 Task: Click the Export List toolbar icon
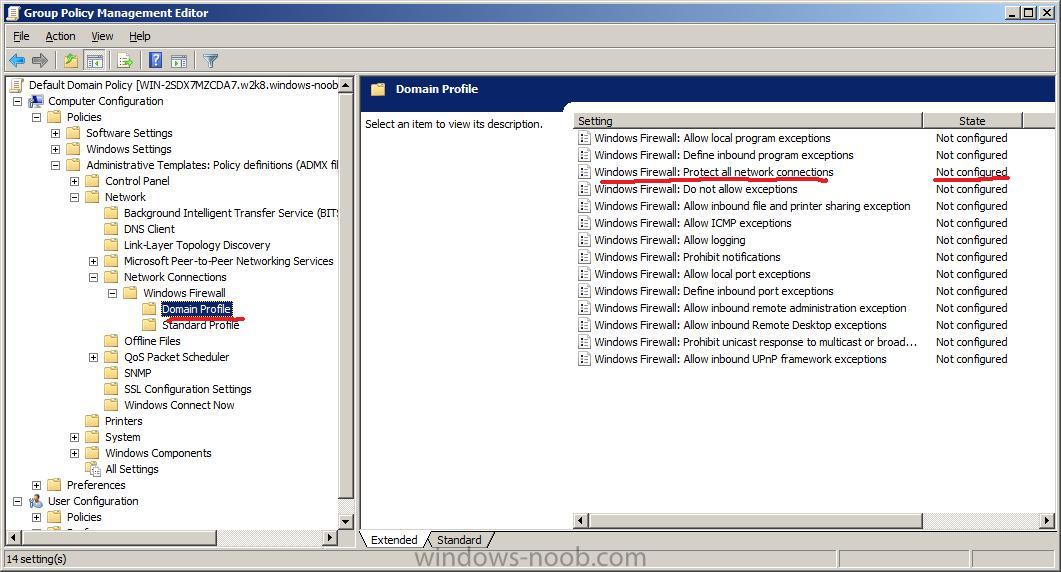tap(125, 61)
